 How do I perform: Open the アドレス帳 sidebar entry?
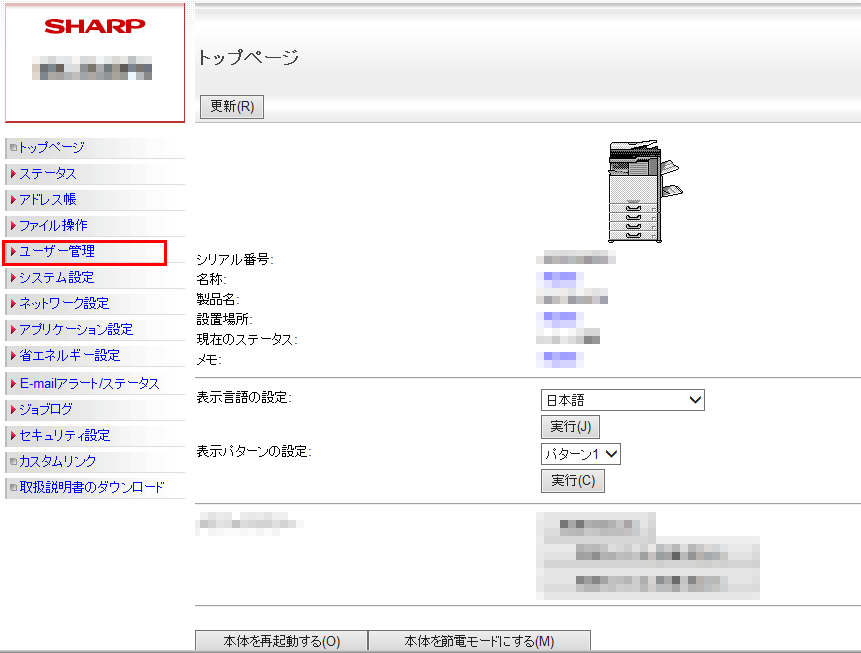pos(48,200)
